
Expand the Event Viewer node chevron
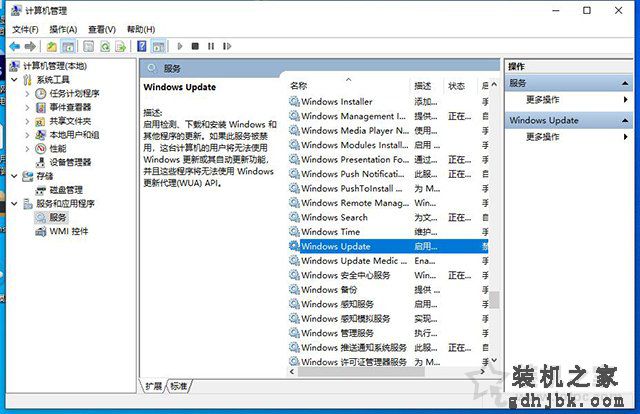click(x=28, y=107)
